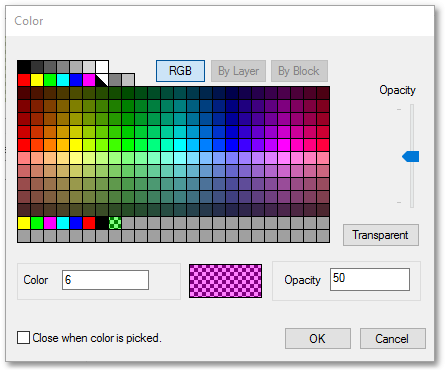Select the RGB color mode button

point(180,71)
